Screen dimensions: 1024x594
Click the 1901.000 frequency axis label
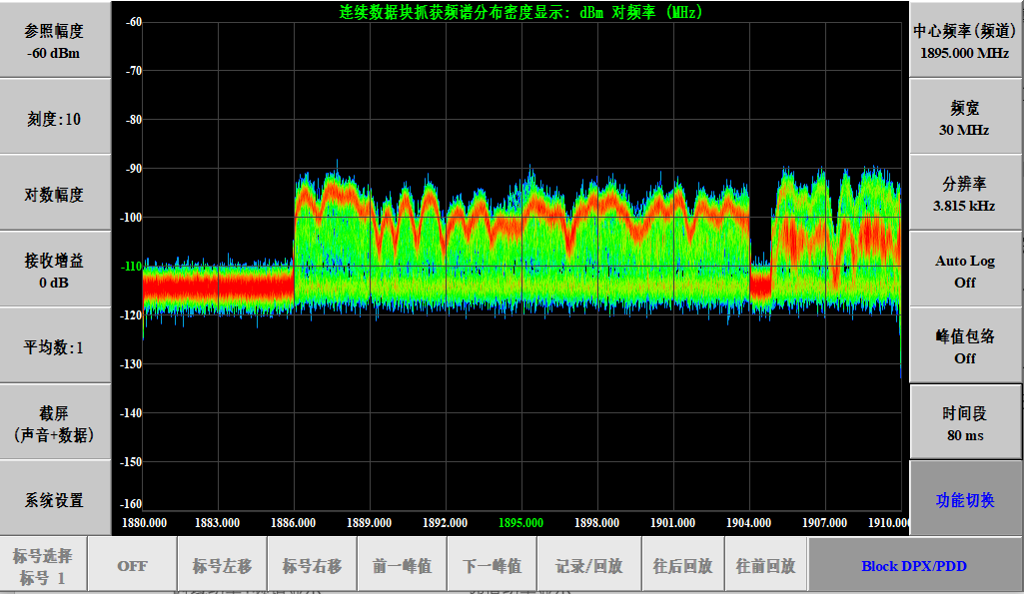coord(673,523)
